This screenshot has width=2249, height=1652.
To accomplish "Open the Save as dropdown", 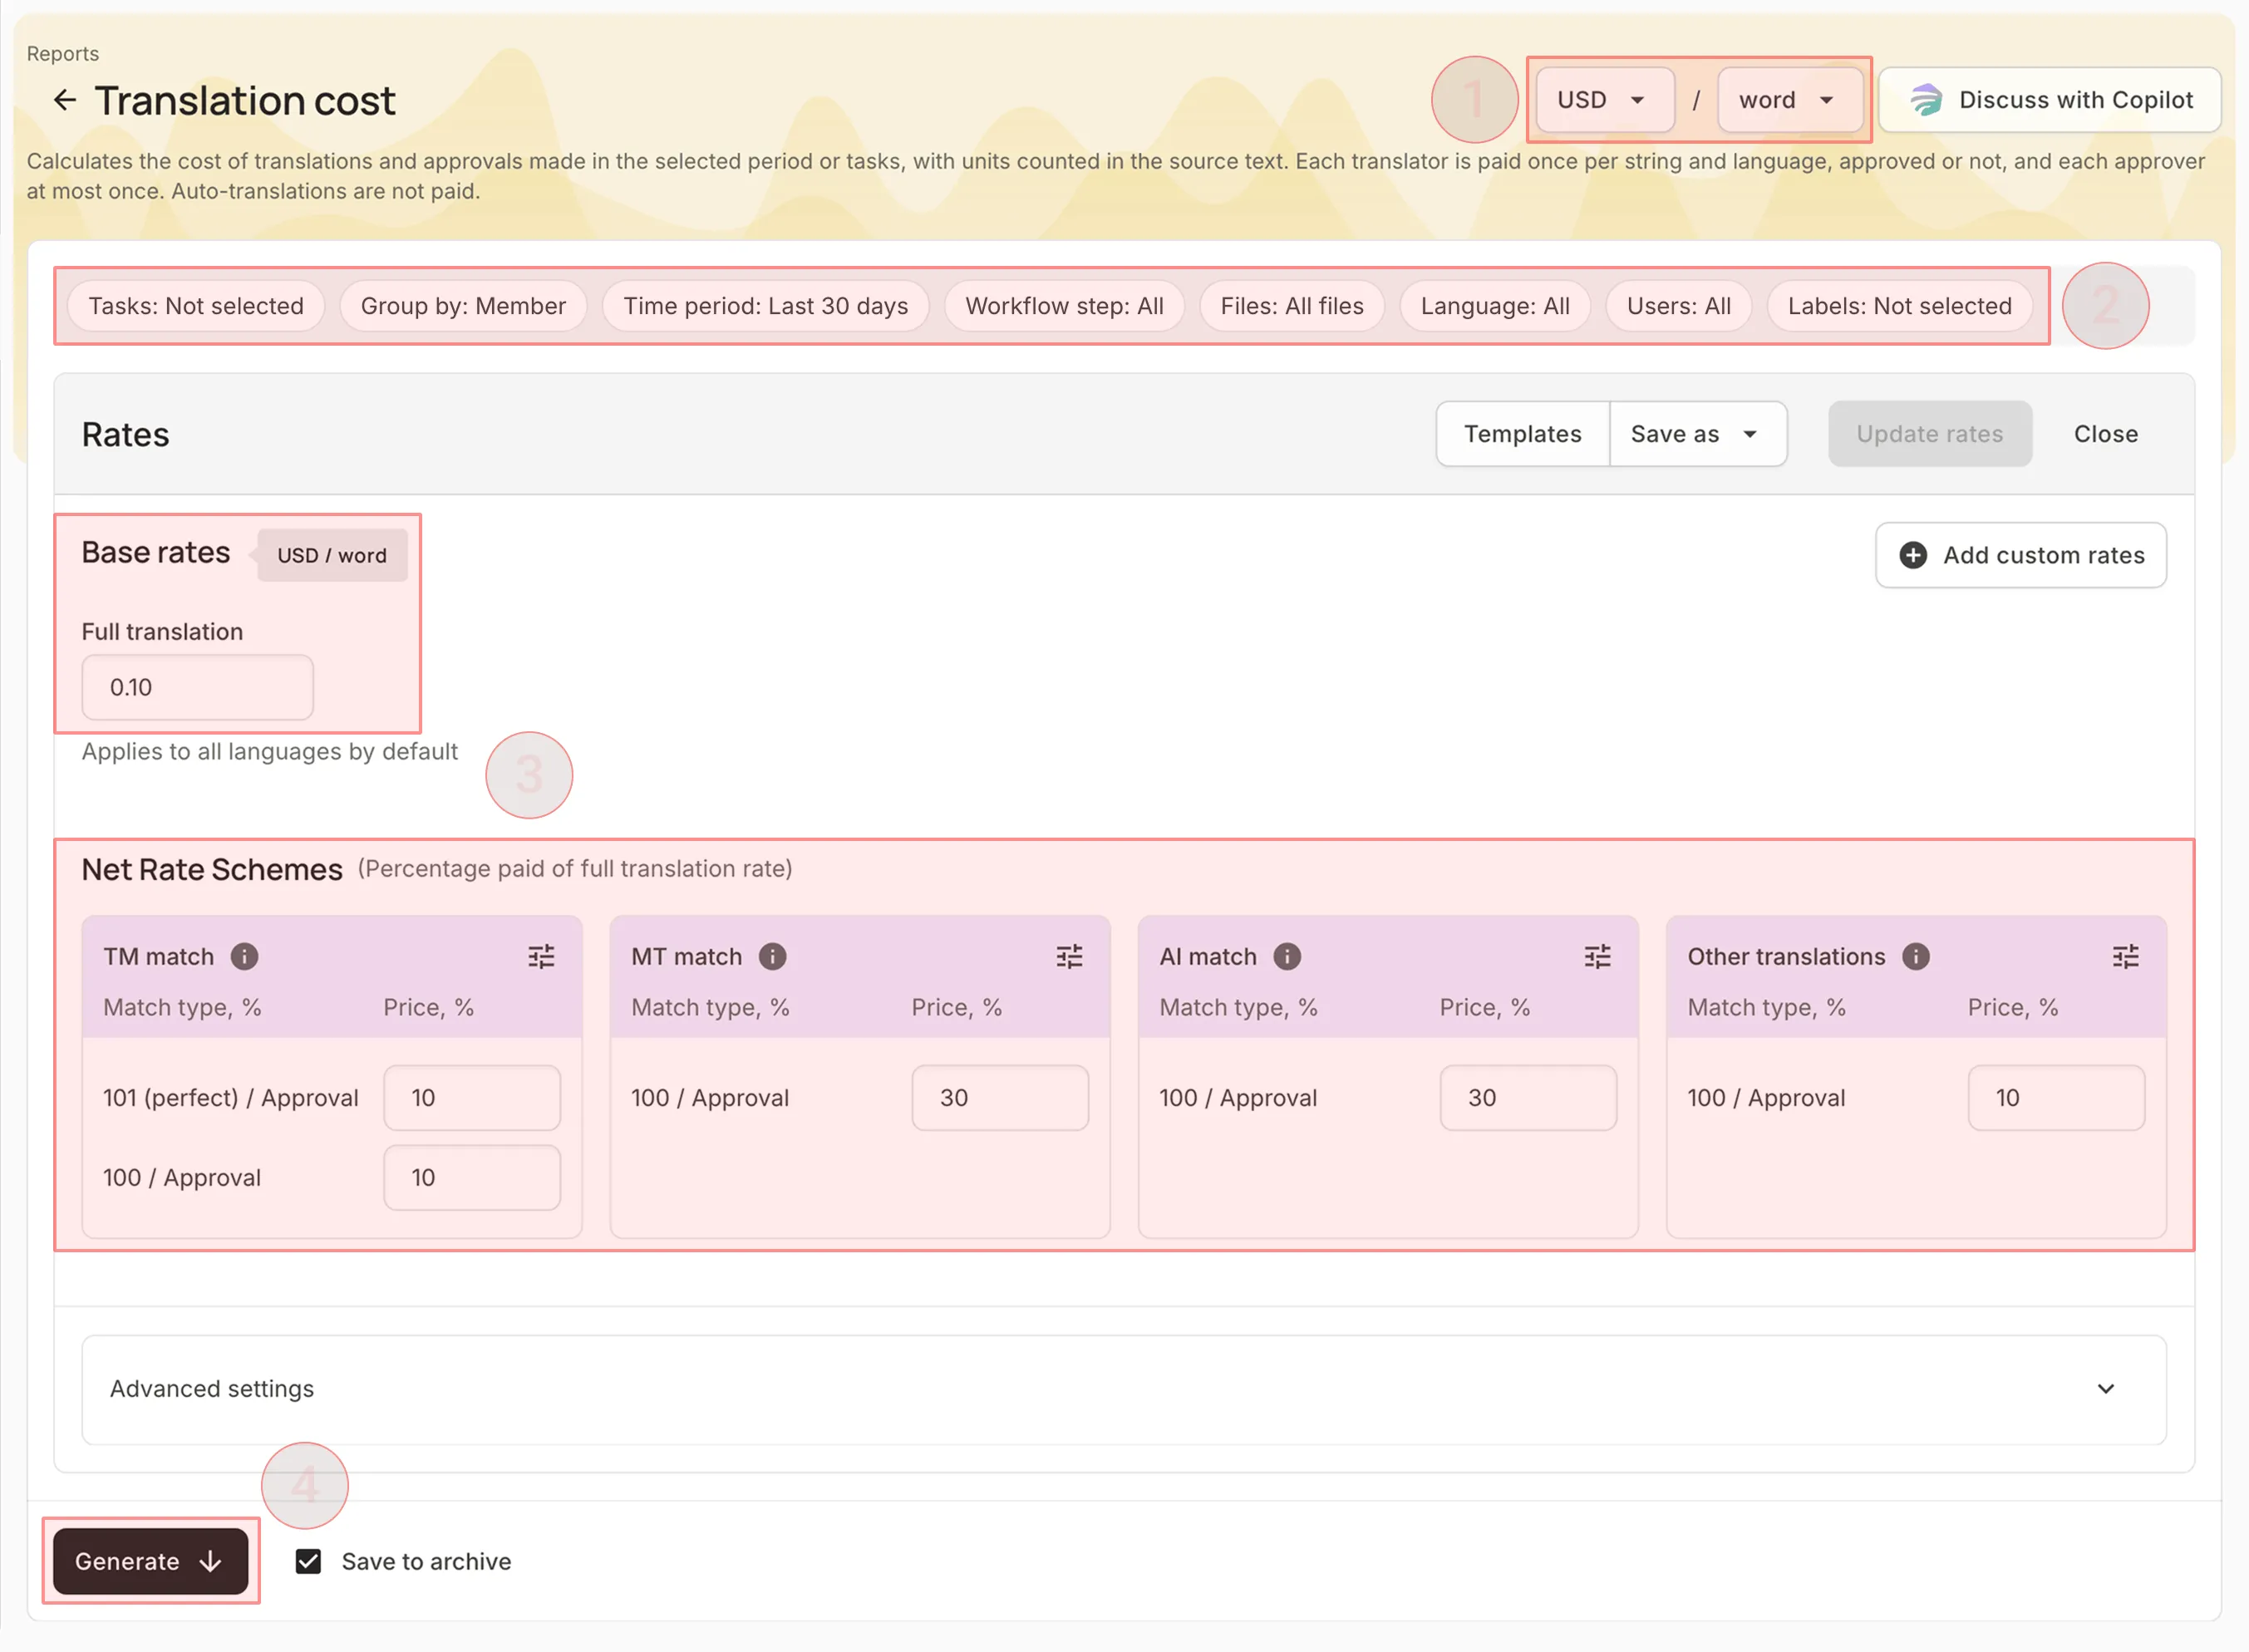I will point(1698,434).
